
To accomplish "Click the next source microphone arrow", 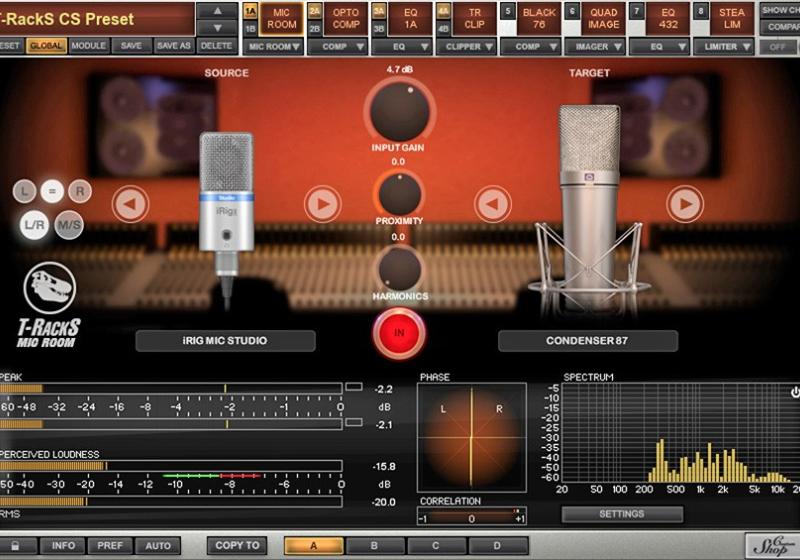I will [321, 204].
